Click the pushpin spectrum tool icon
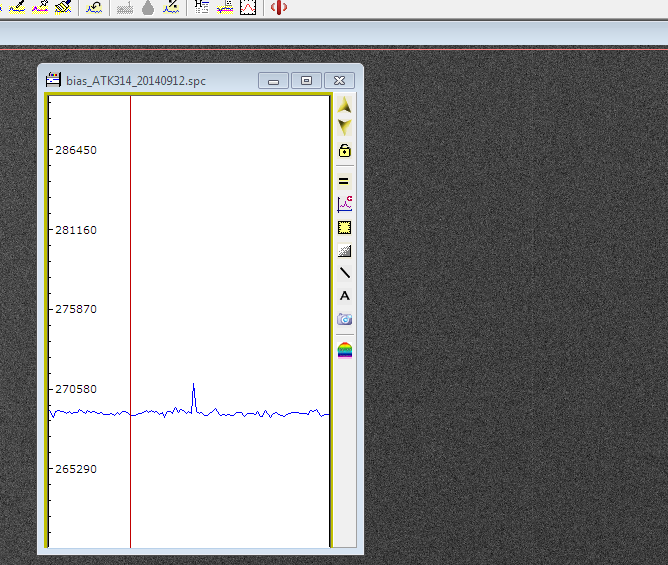Screen dimensions: 668x565 40,7
